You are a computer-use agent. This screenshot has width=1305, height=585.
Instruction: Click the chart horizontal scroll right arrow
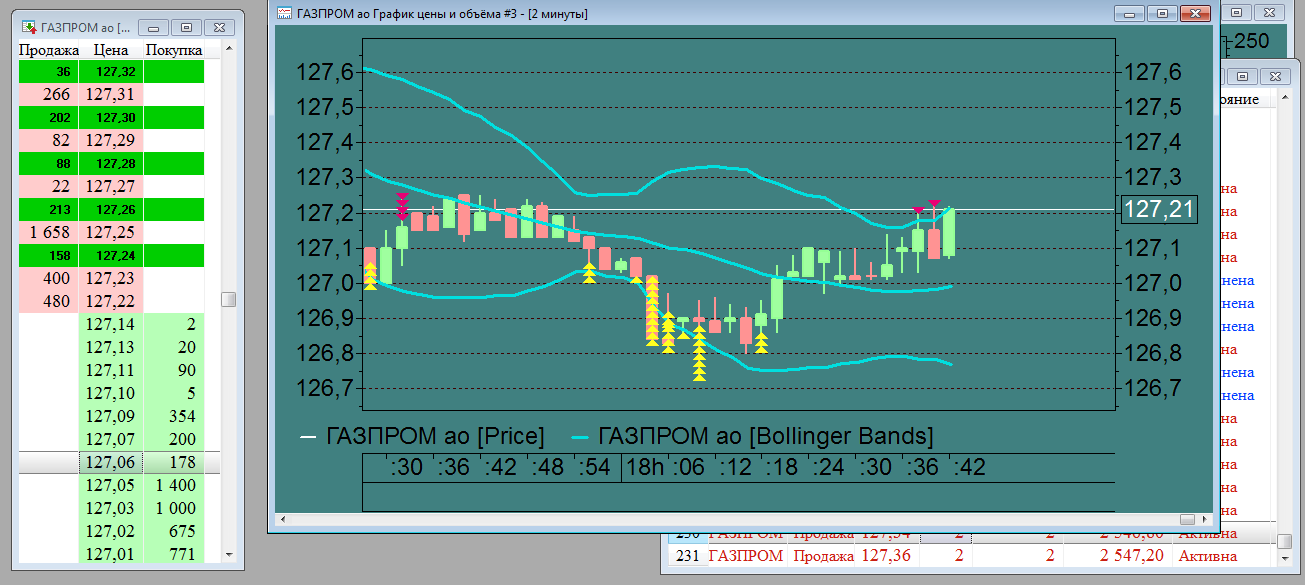coord(1205,520)
